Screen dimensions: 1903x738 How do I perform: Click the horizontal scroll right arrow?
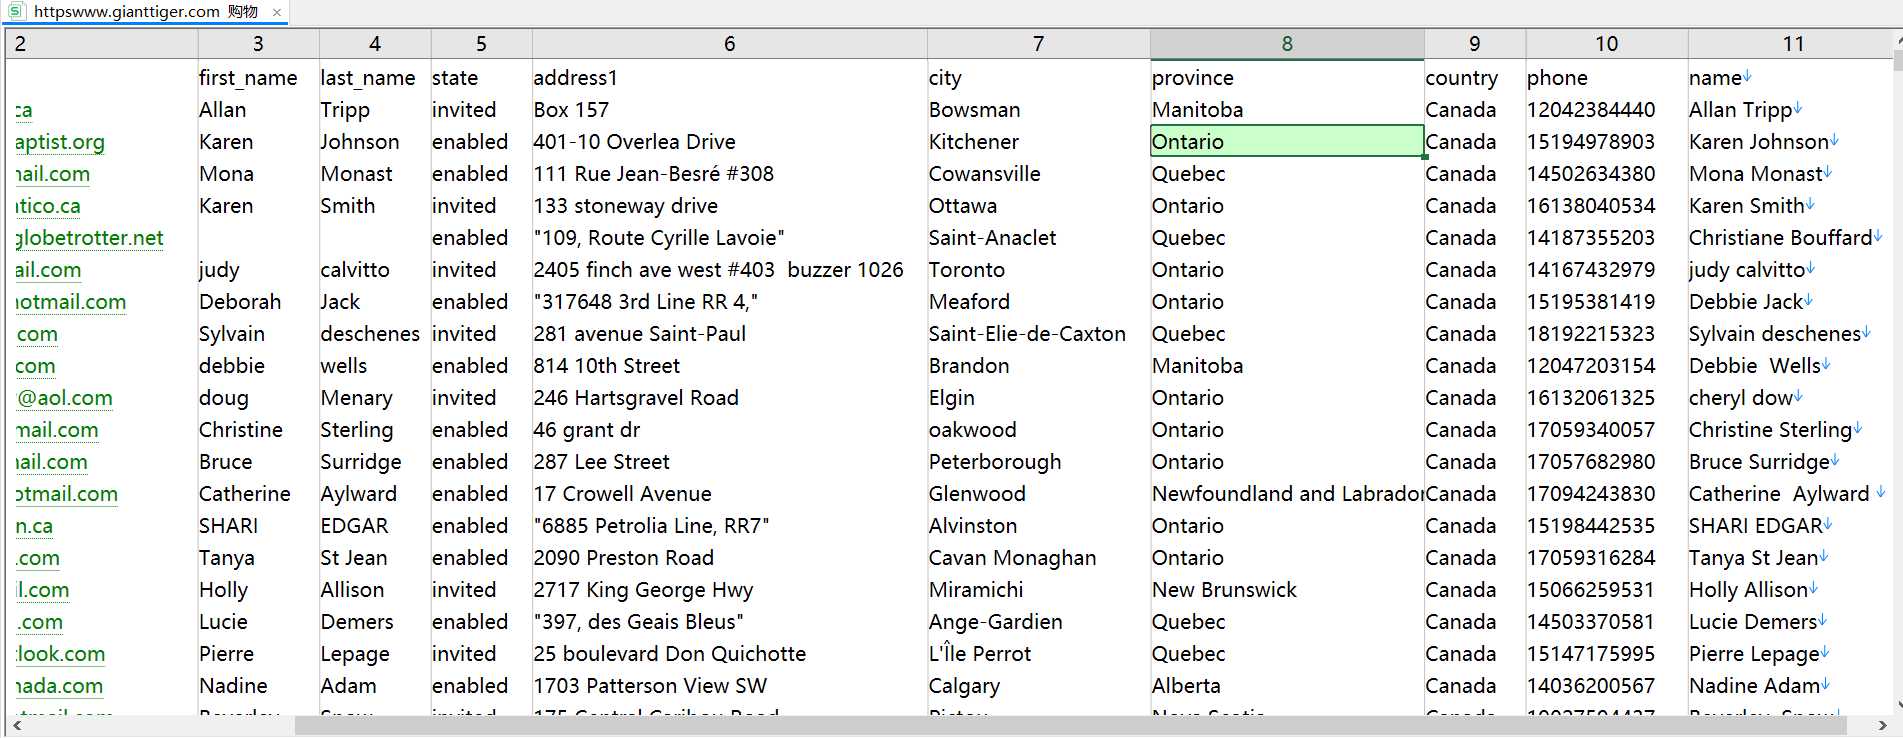pyautogui.click(x=1882, y=726)
